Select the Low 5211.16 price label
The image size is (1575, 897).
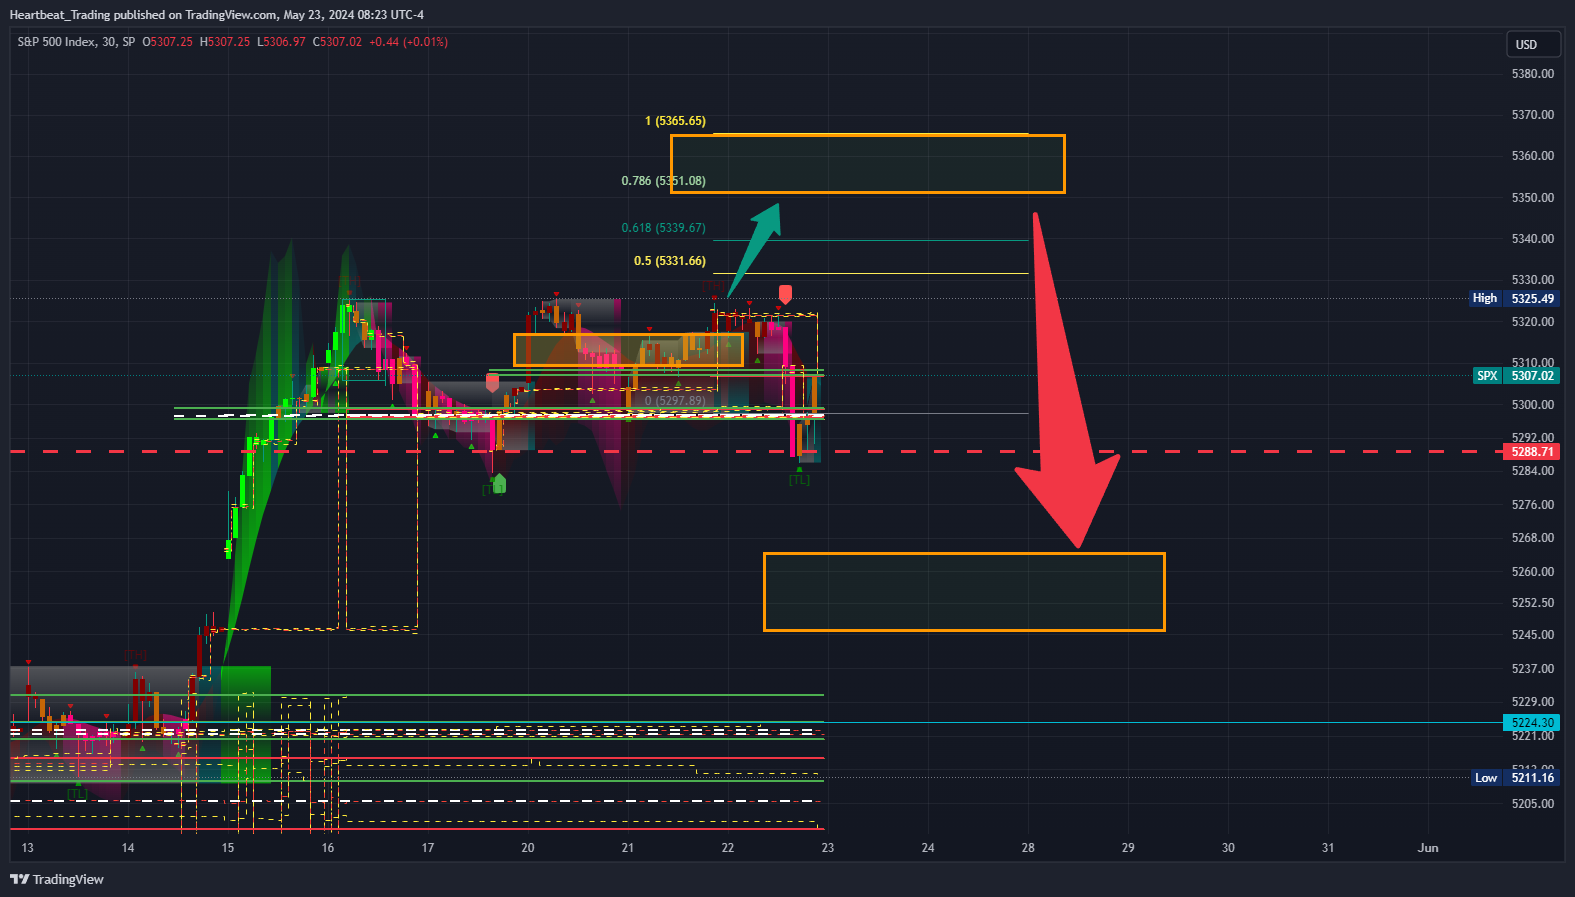pyautogui.click(x=1514, y=777)
